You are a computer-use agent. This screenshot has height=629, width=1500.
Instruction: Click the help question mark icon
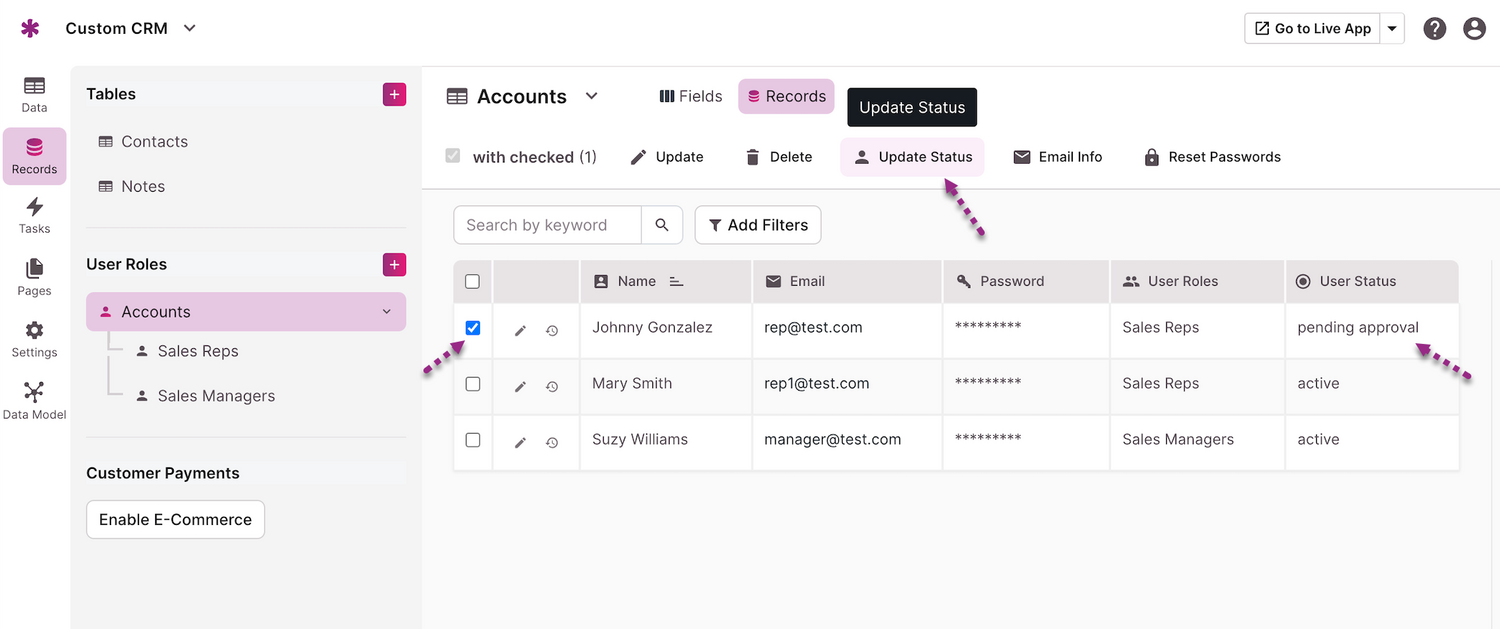[1435, 29]
